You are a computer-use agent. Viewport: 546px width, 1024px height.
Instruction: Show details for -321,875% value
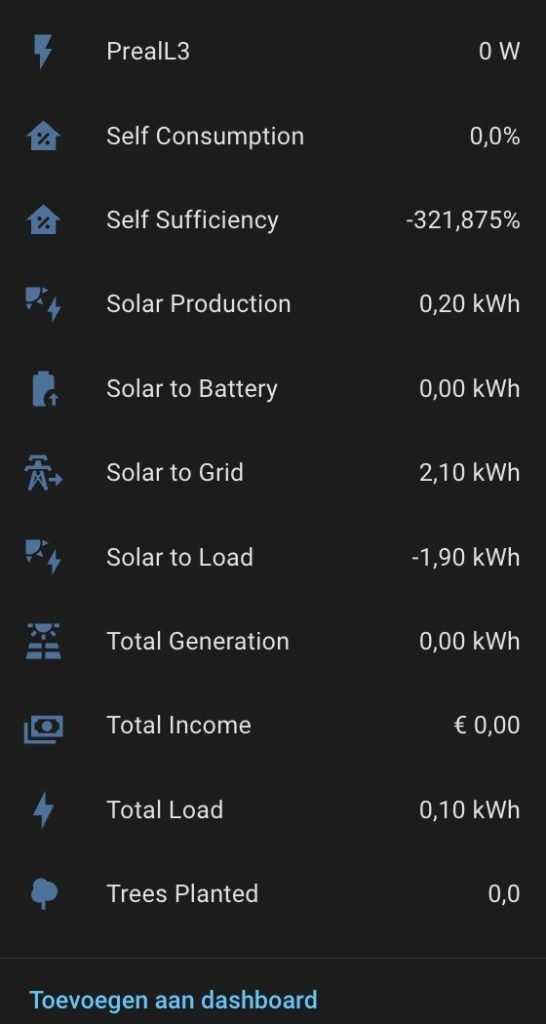[463, 221]
